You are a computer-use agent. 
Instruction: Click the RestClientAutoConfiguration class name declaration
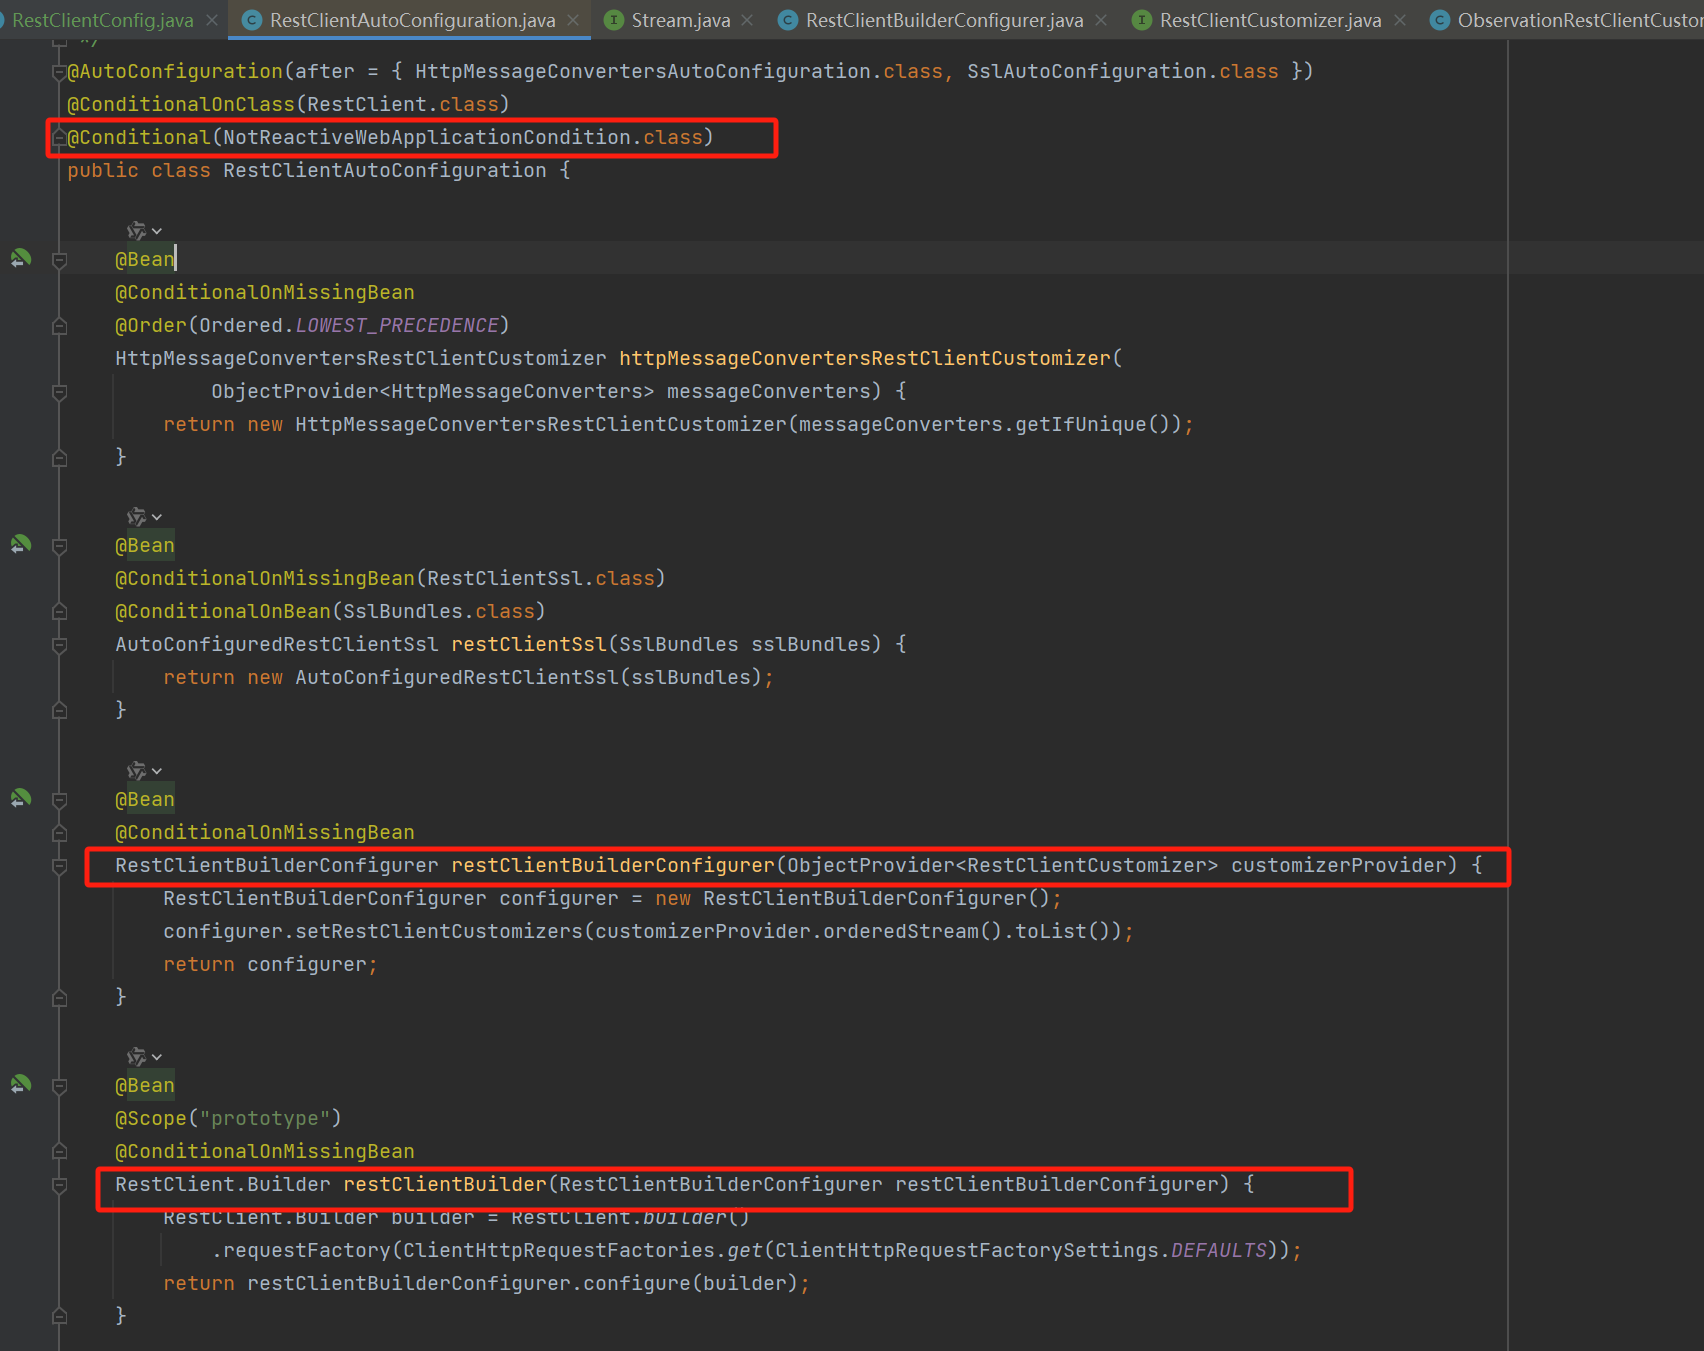click(x=385, y=170)
